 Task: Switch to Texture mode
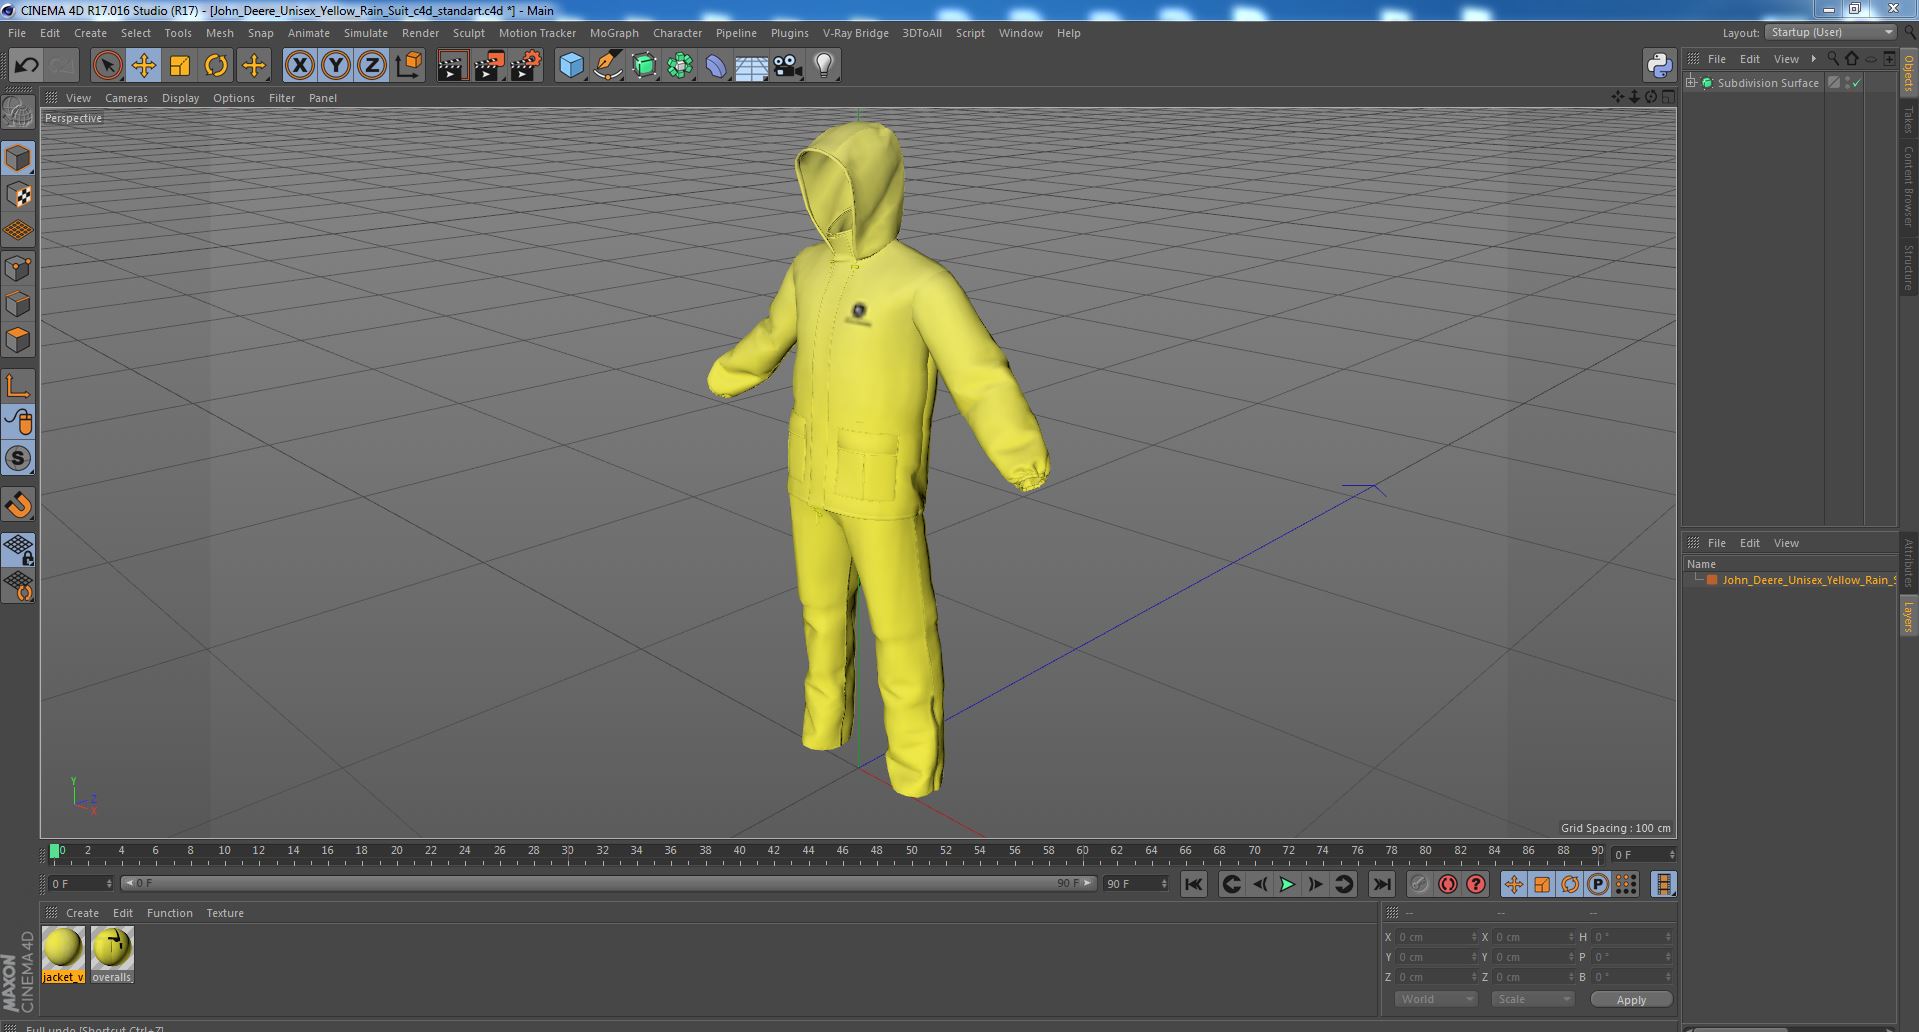click(18, 195)
